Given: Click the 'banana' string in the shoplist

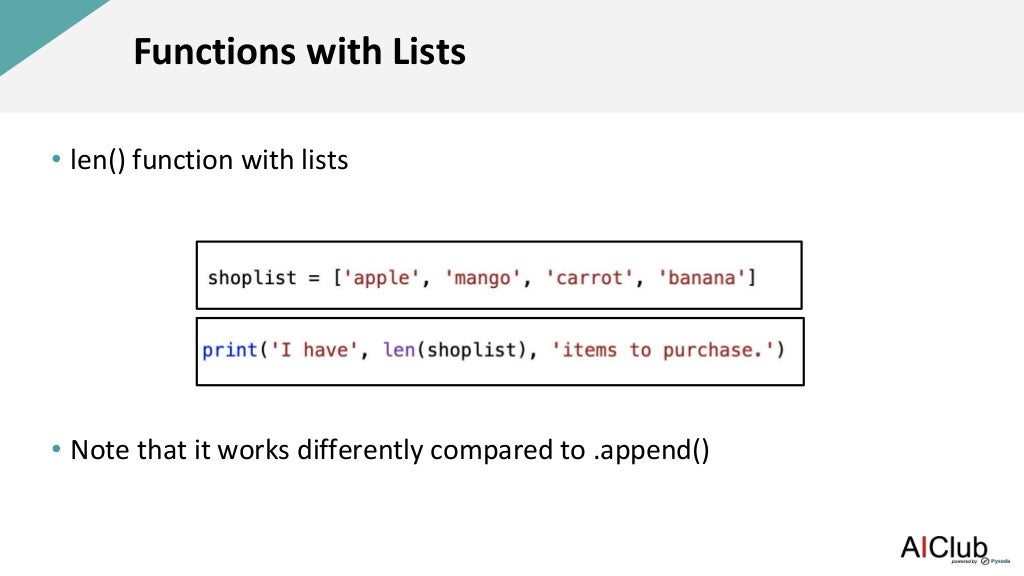Looking at the screenshot, I should pos(704,277).
